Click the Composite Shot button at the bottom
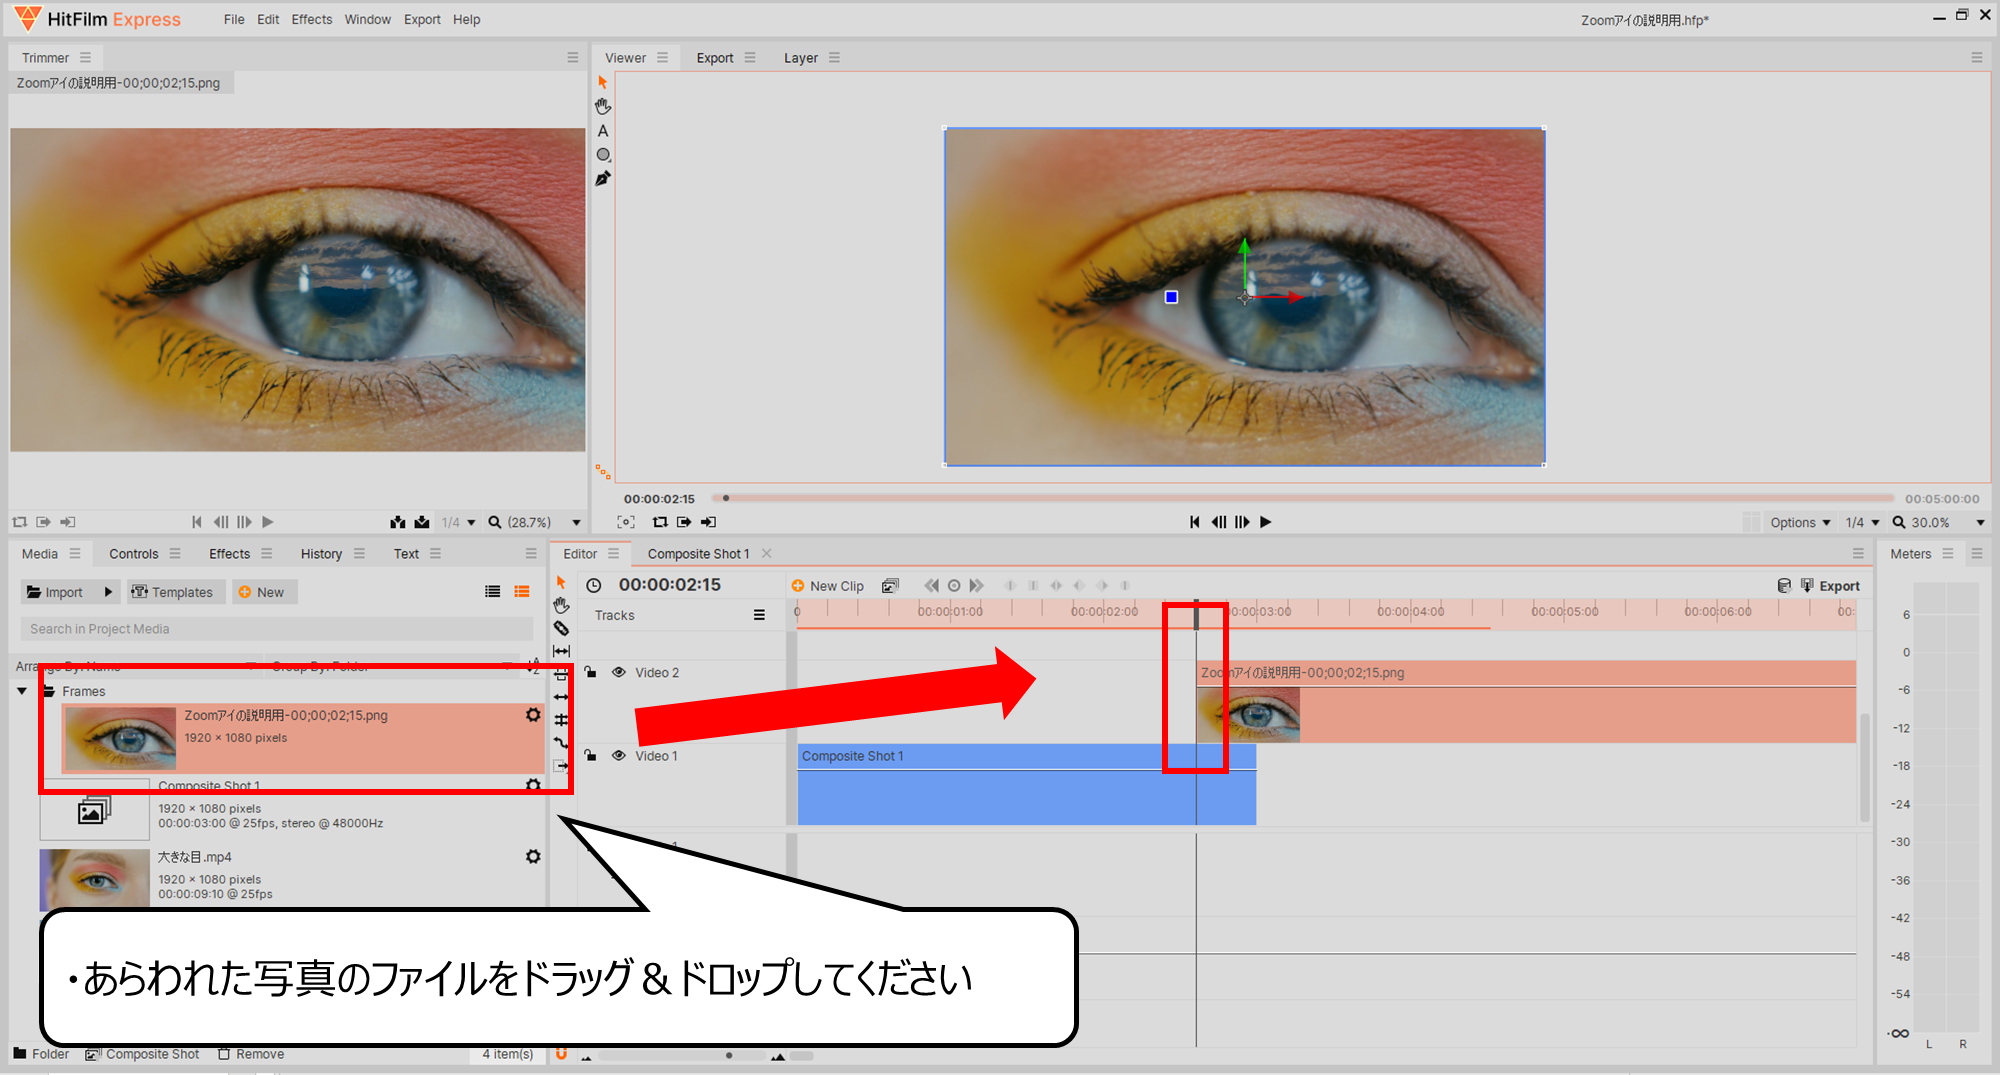The image size is (2000, 1075). [143, 1054]
